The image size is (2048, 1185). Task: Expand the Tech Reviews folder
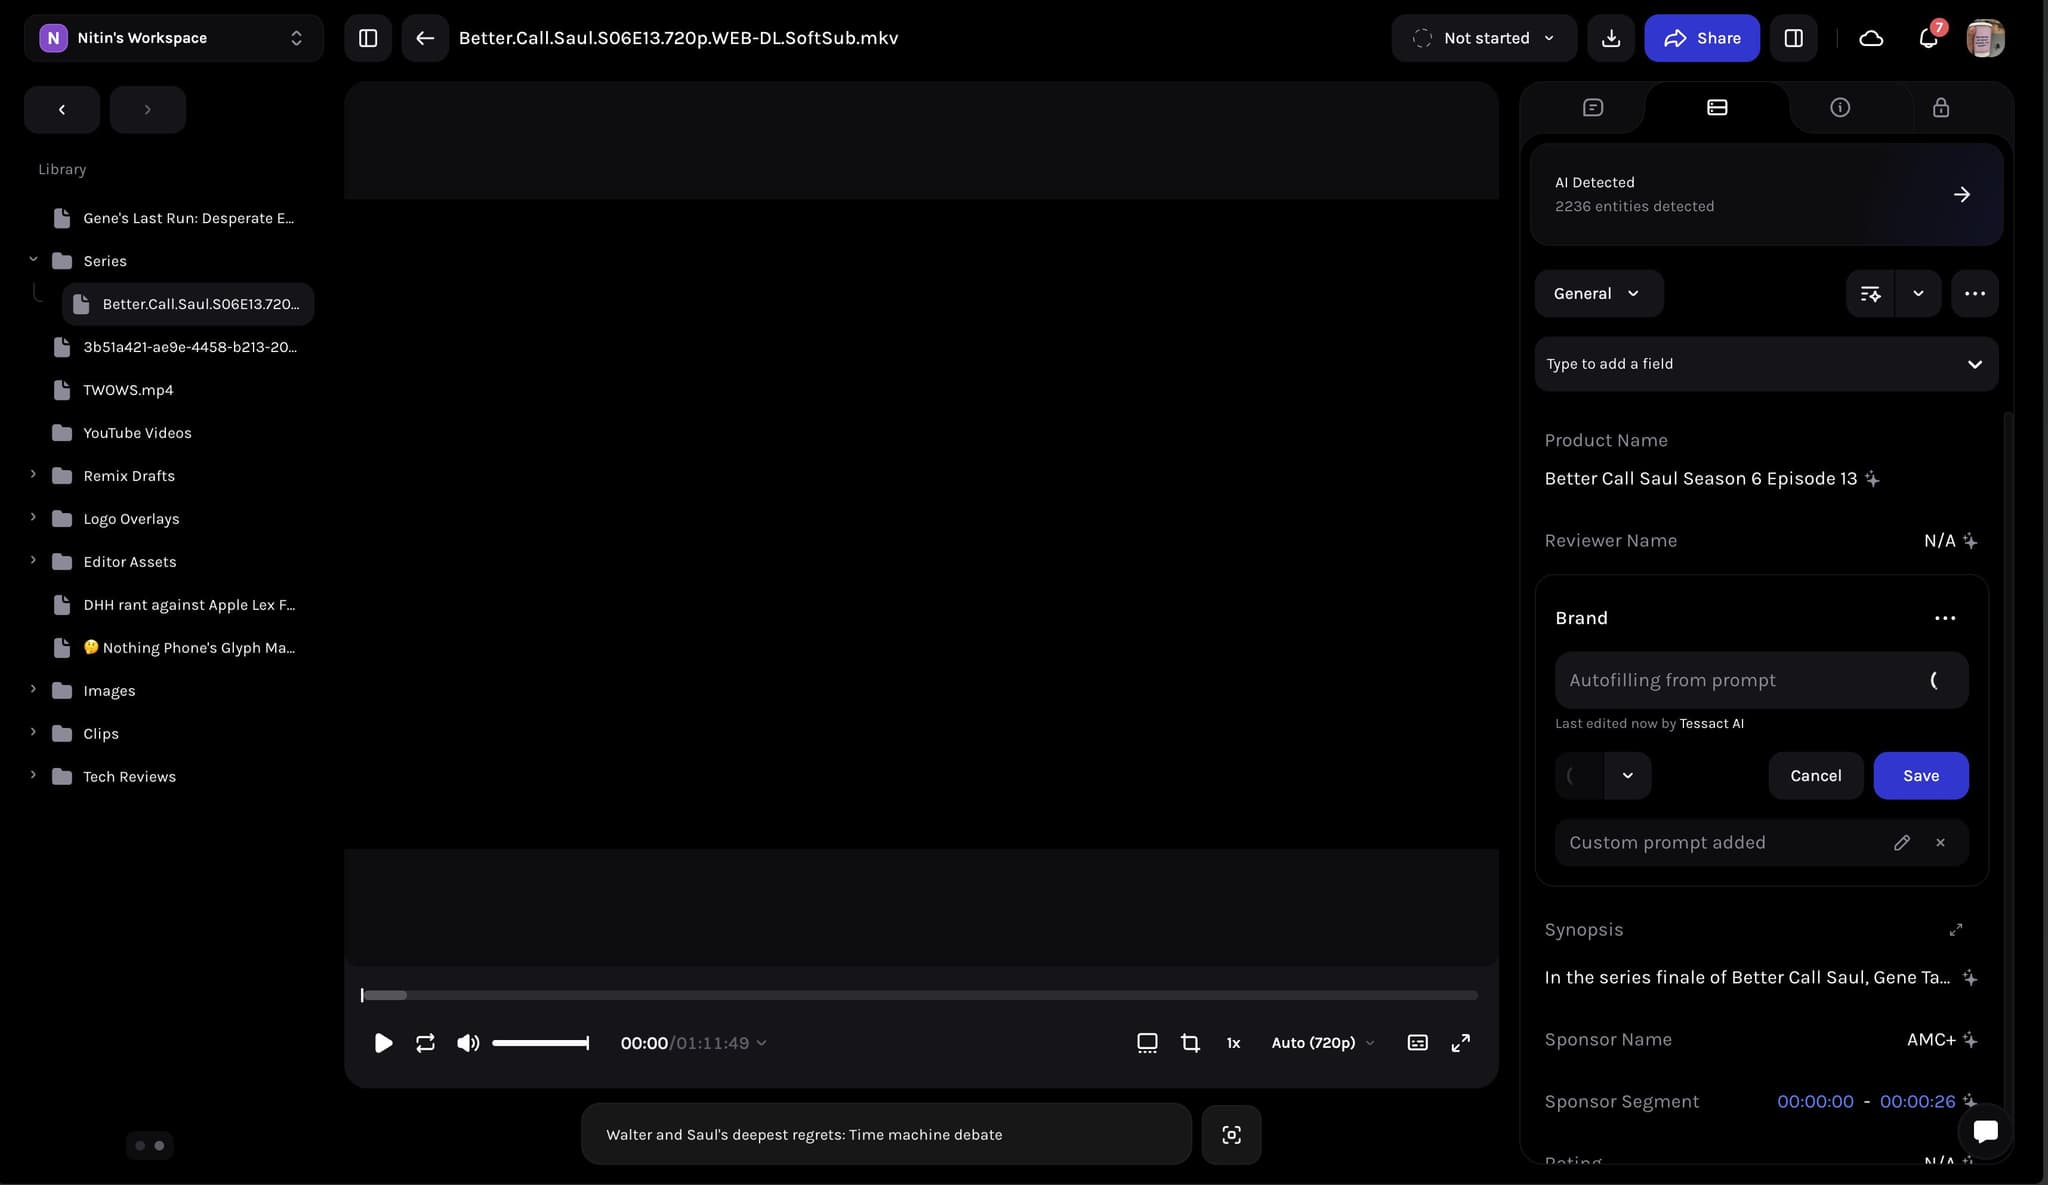pos(33,776)
